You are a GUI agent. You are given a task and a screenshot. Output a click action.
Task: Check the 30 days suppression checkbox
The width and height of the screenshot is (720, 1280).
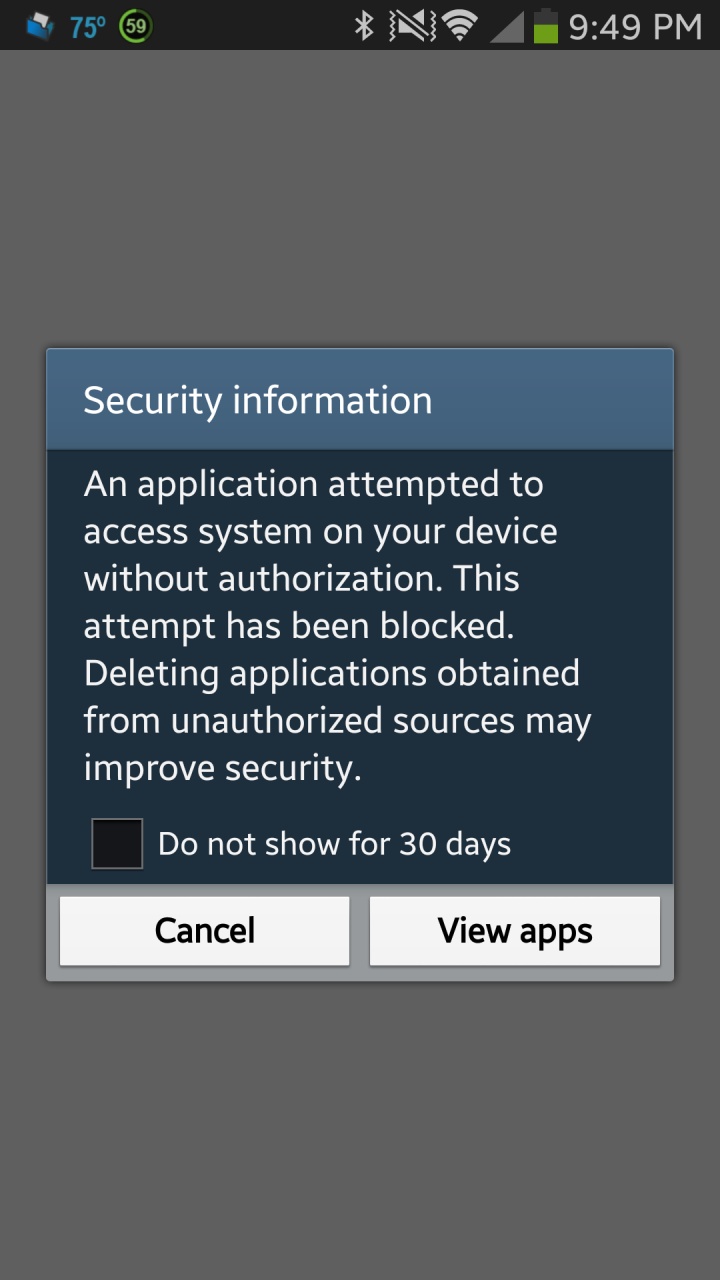coord(117,843)
